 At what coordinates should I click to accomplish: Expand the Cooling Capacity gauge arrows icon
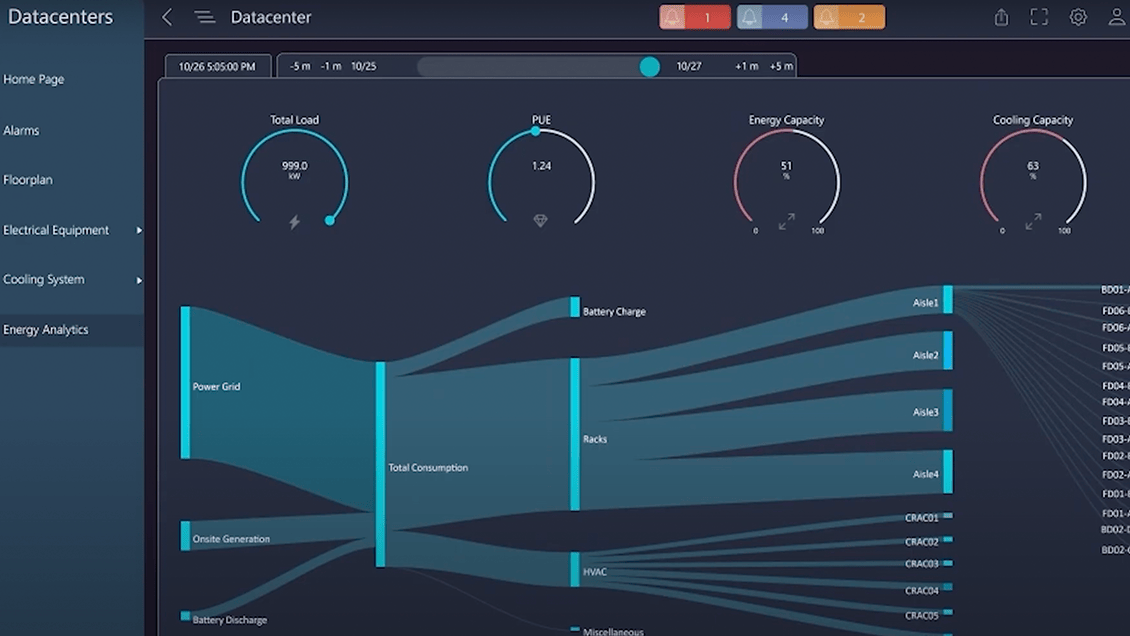(x=1033, y=222)
